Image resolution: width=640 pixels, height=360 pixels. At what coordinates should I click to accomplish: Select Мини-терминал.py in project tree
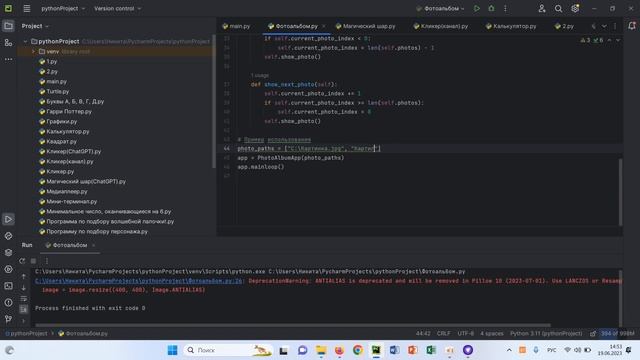tap(68, 201)
